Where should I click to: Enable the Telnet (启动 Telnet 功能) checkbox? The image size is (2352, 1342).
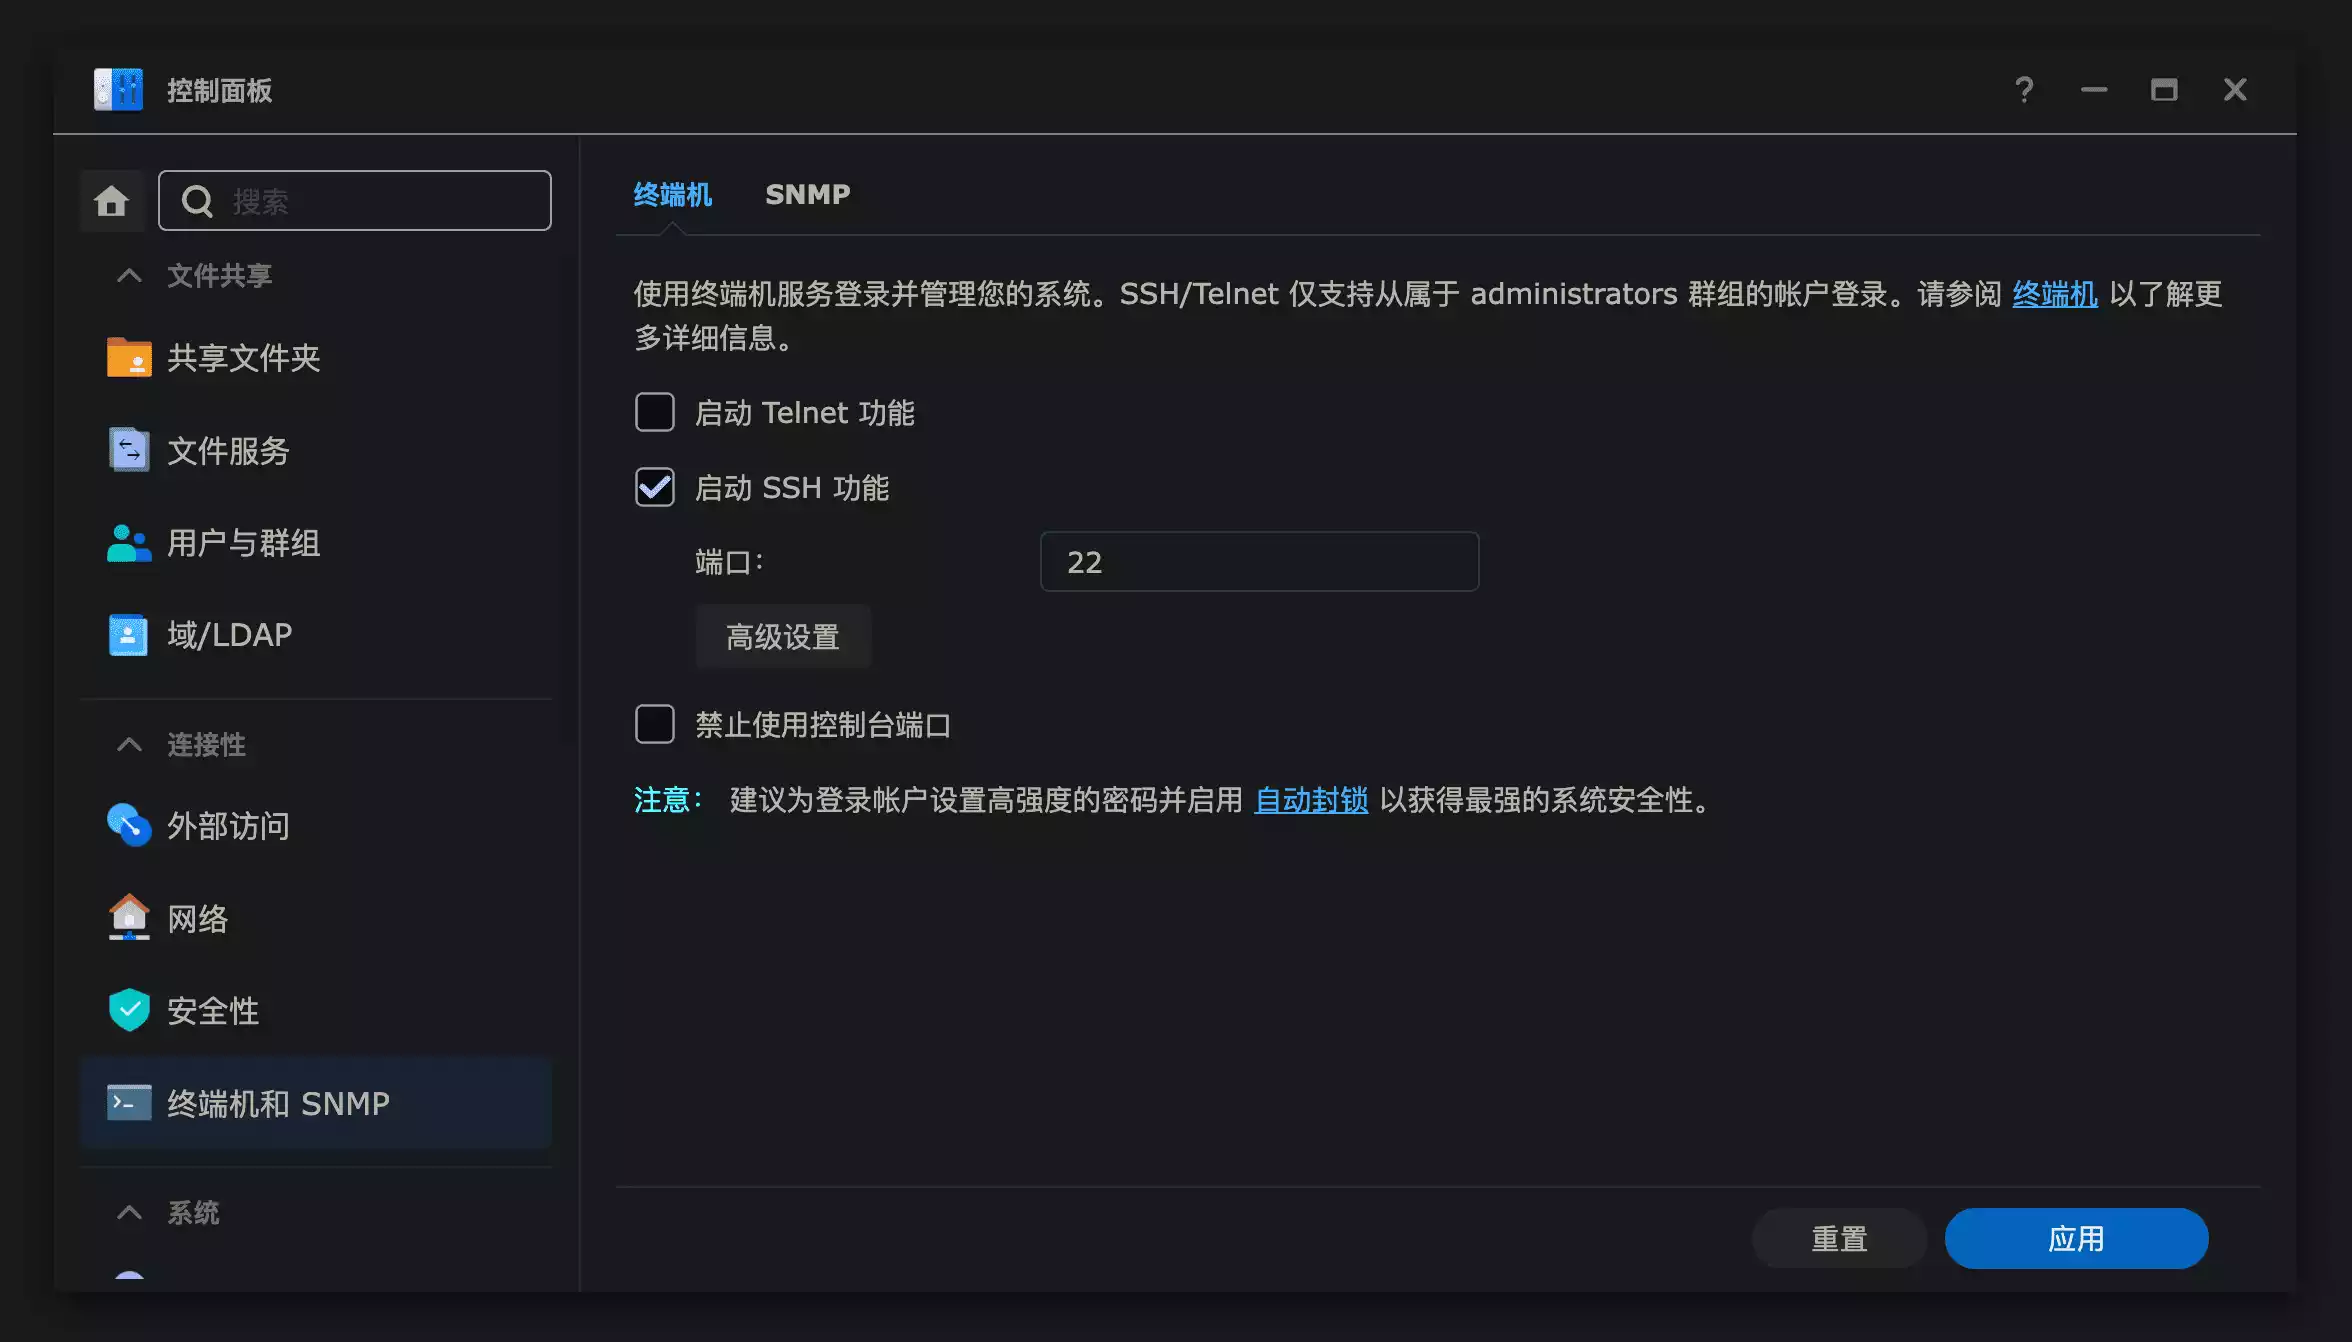click(655, 412)
